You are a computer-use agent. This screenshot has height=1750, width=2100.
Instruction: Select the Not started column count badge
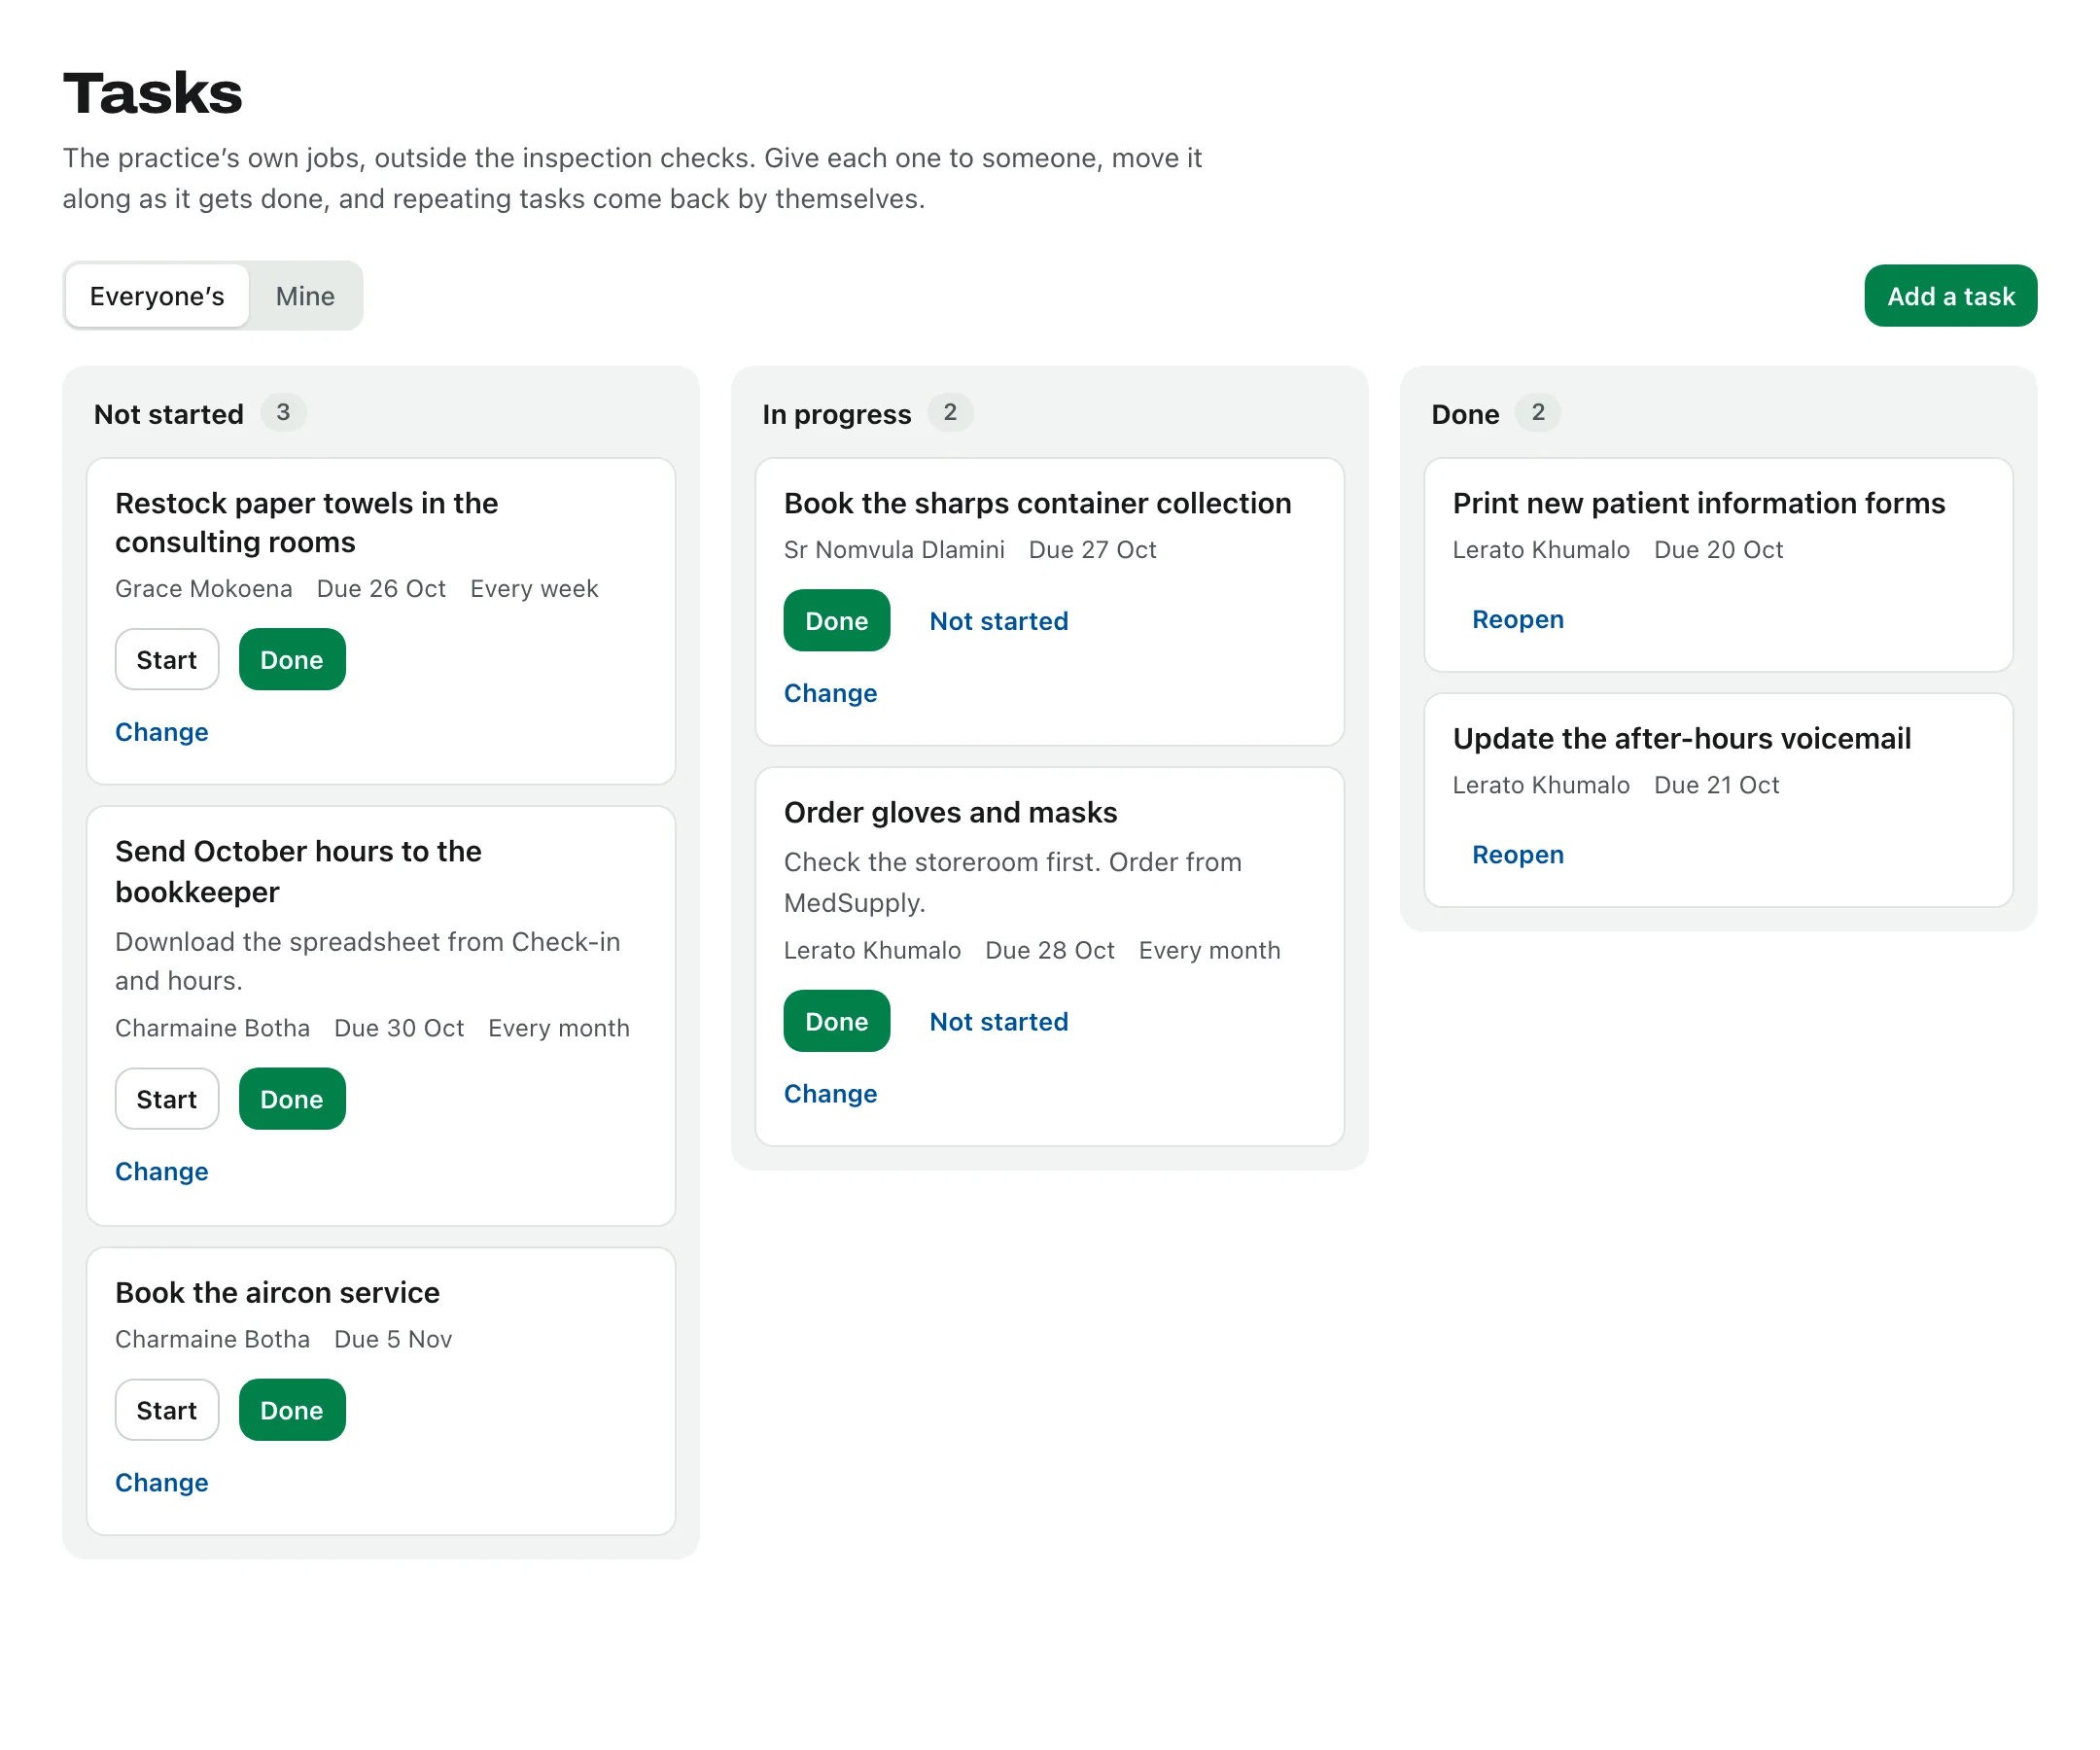tap(283, 412)
